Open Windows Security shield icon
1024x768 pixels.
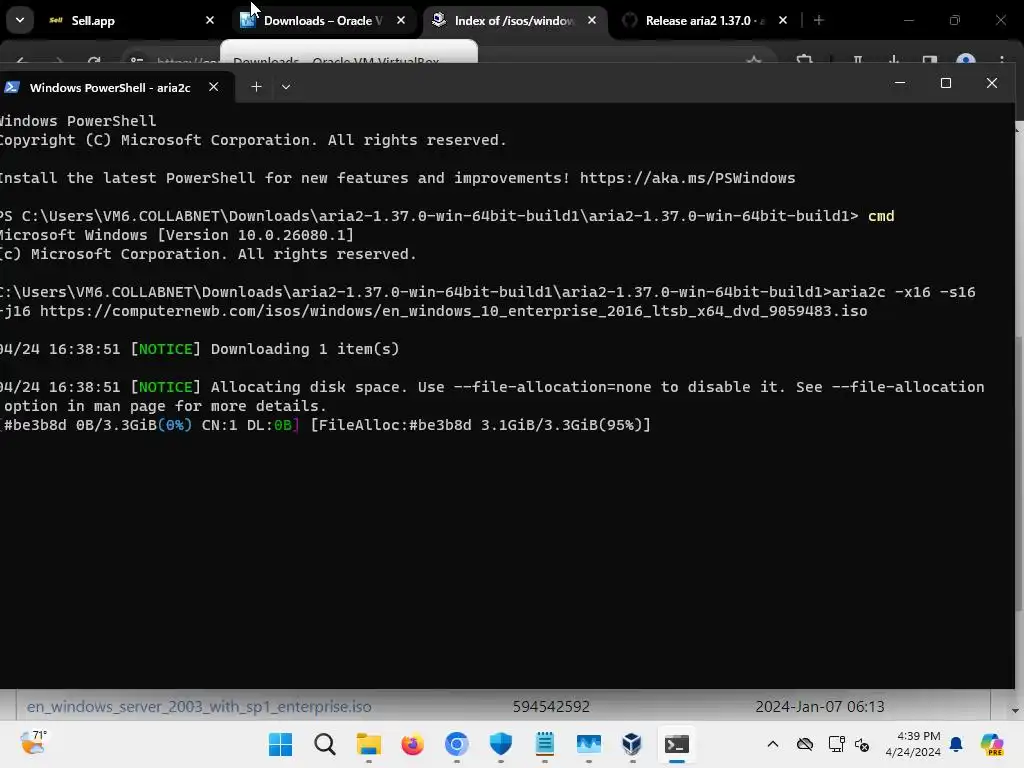point(501,744)
